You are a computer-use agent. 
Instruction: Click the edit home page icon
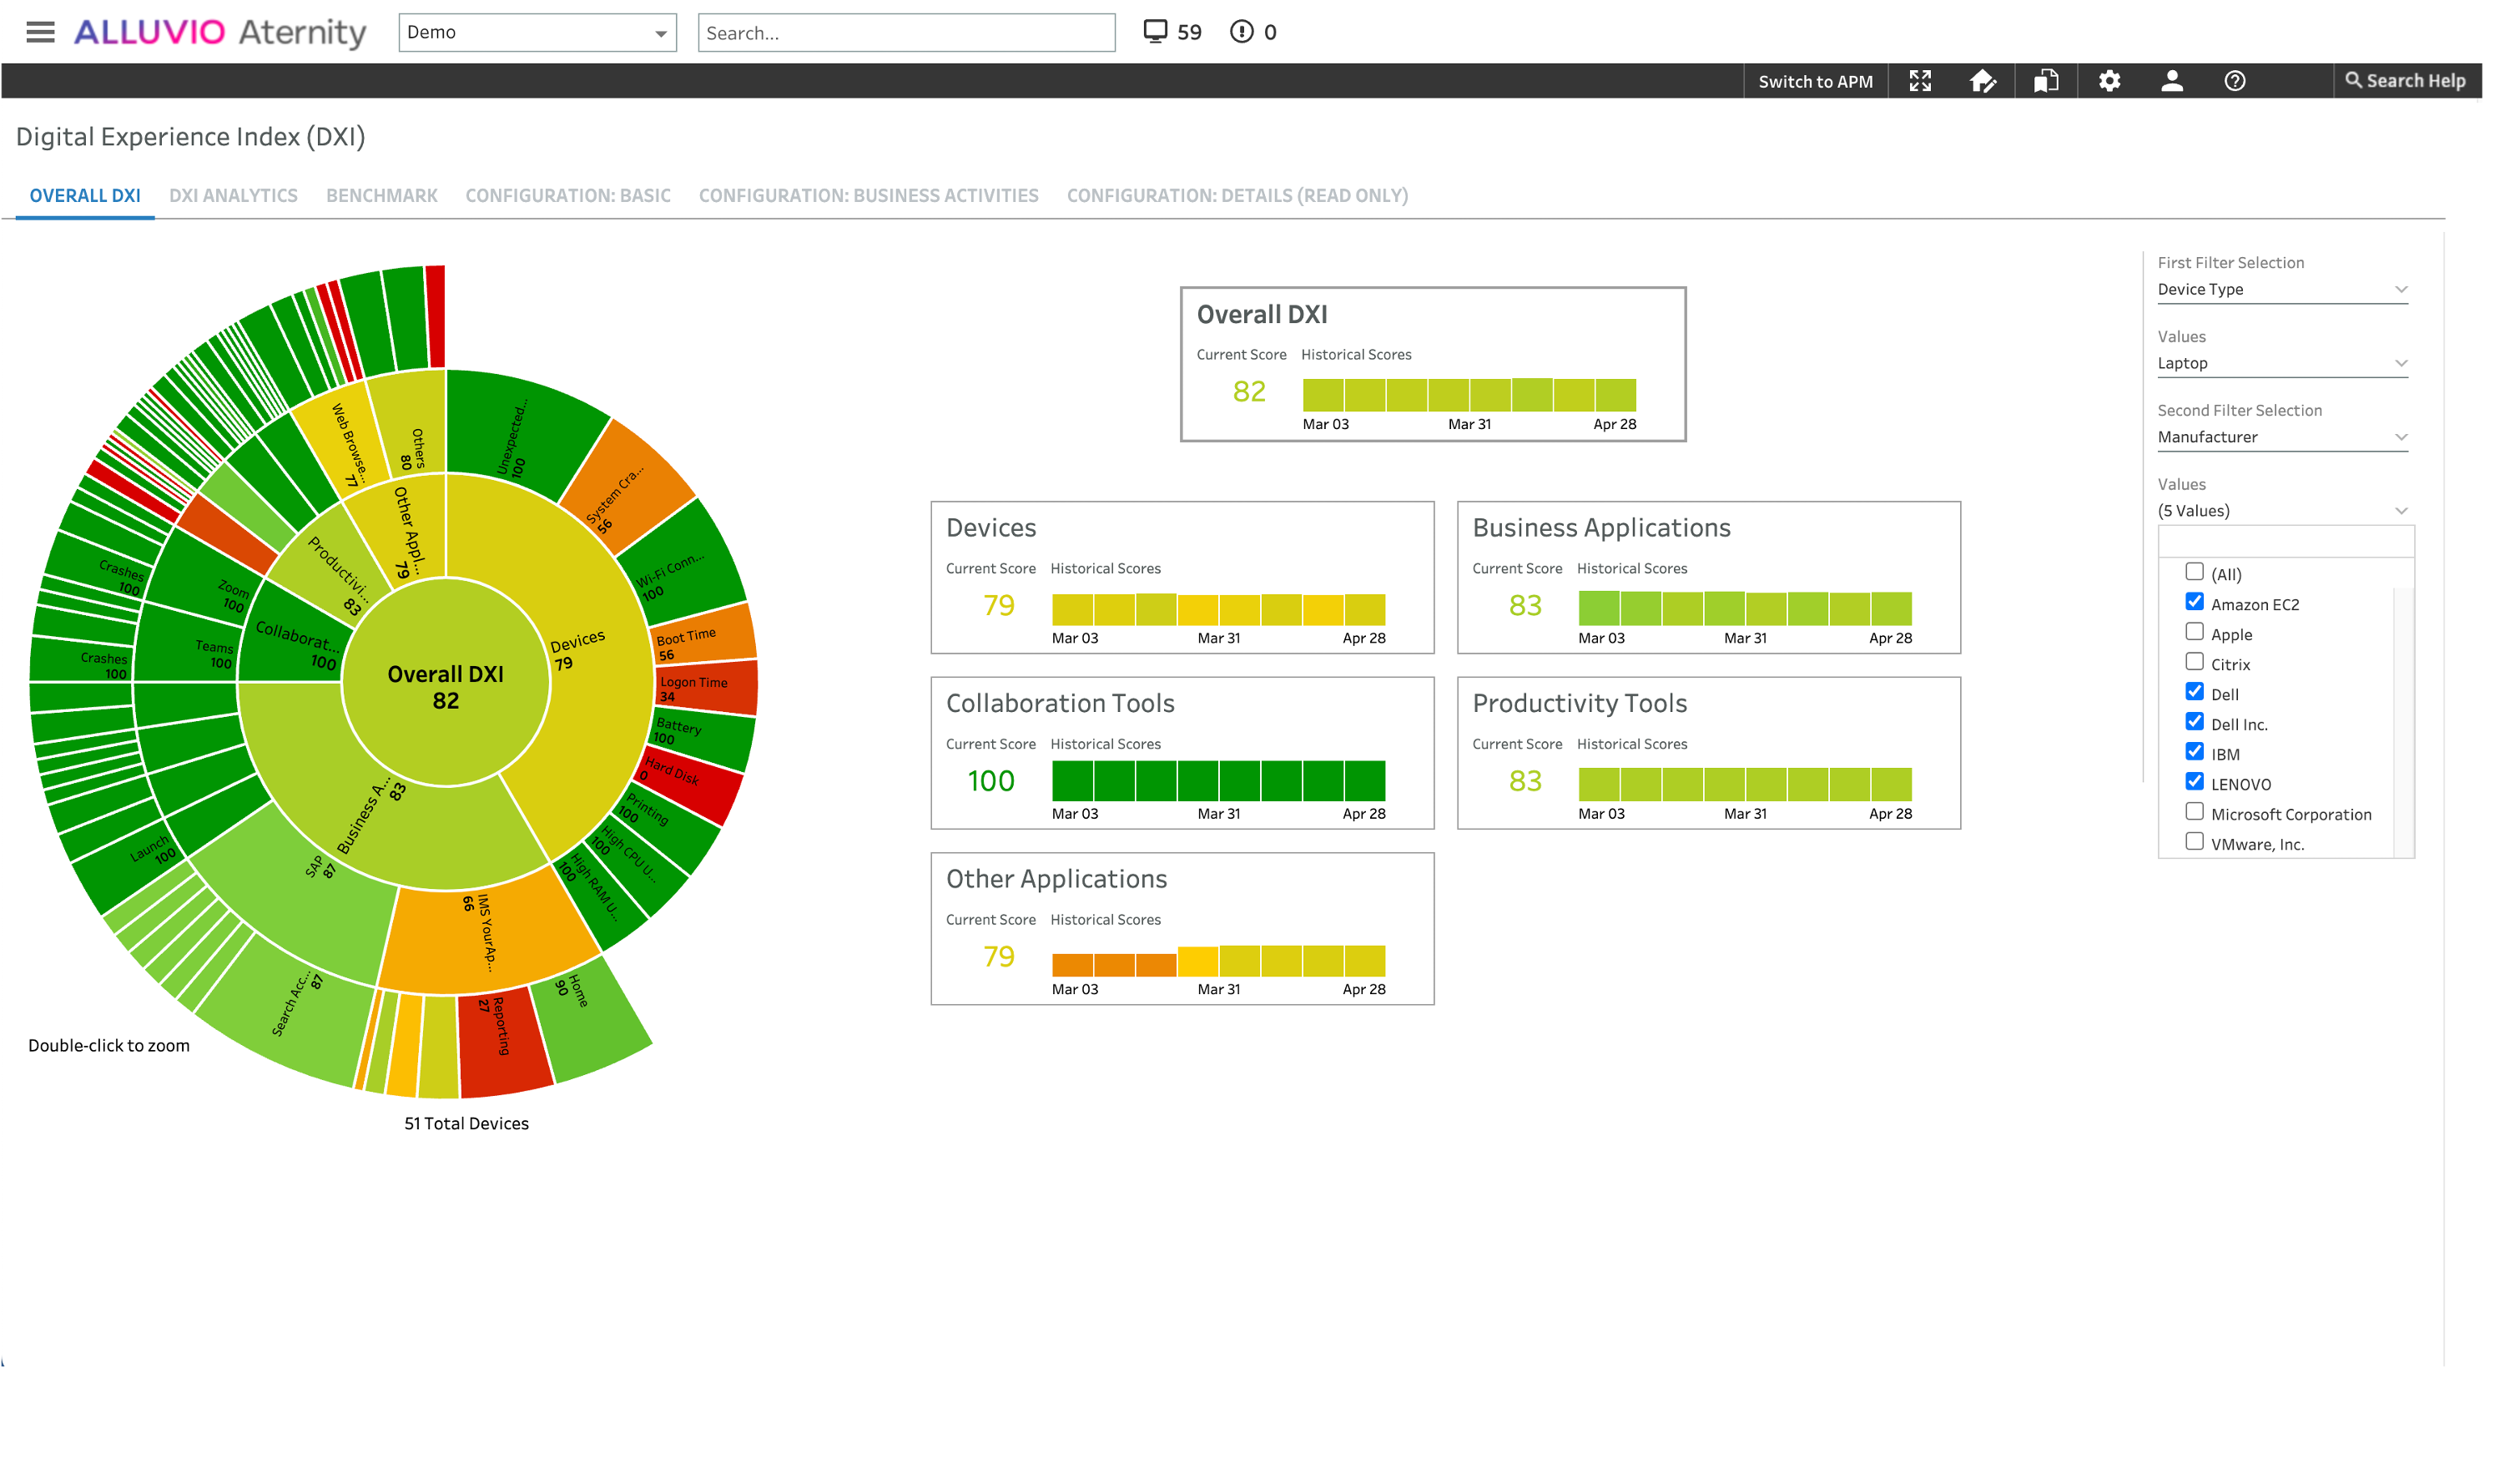tap(1982, 81)
